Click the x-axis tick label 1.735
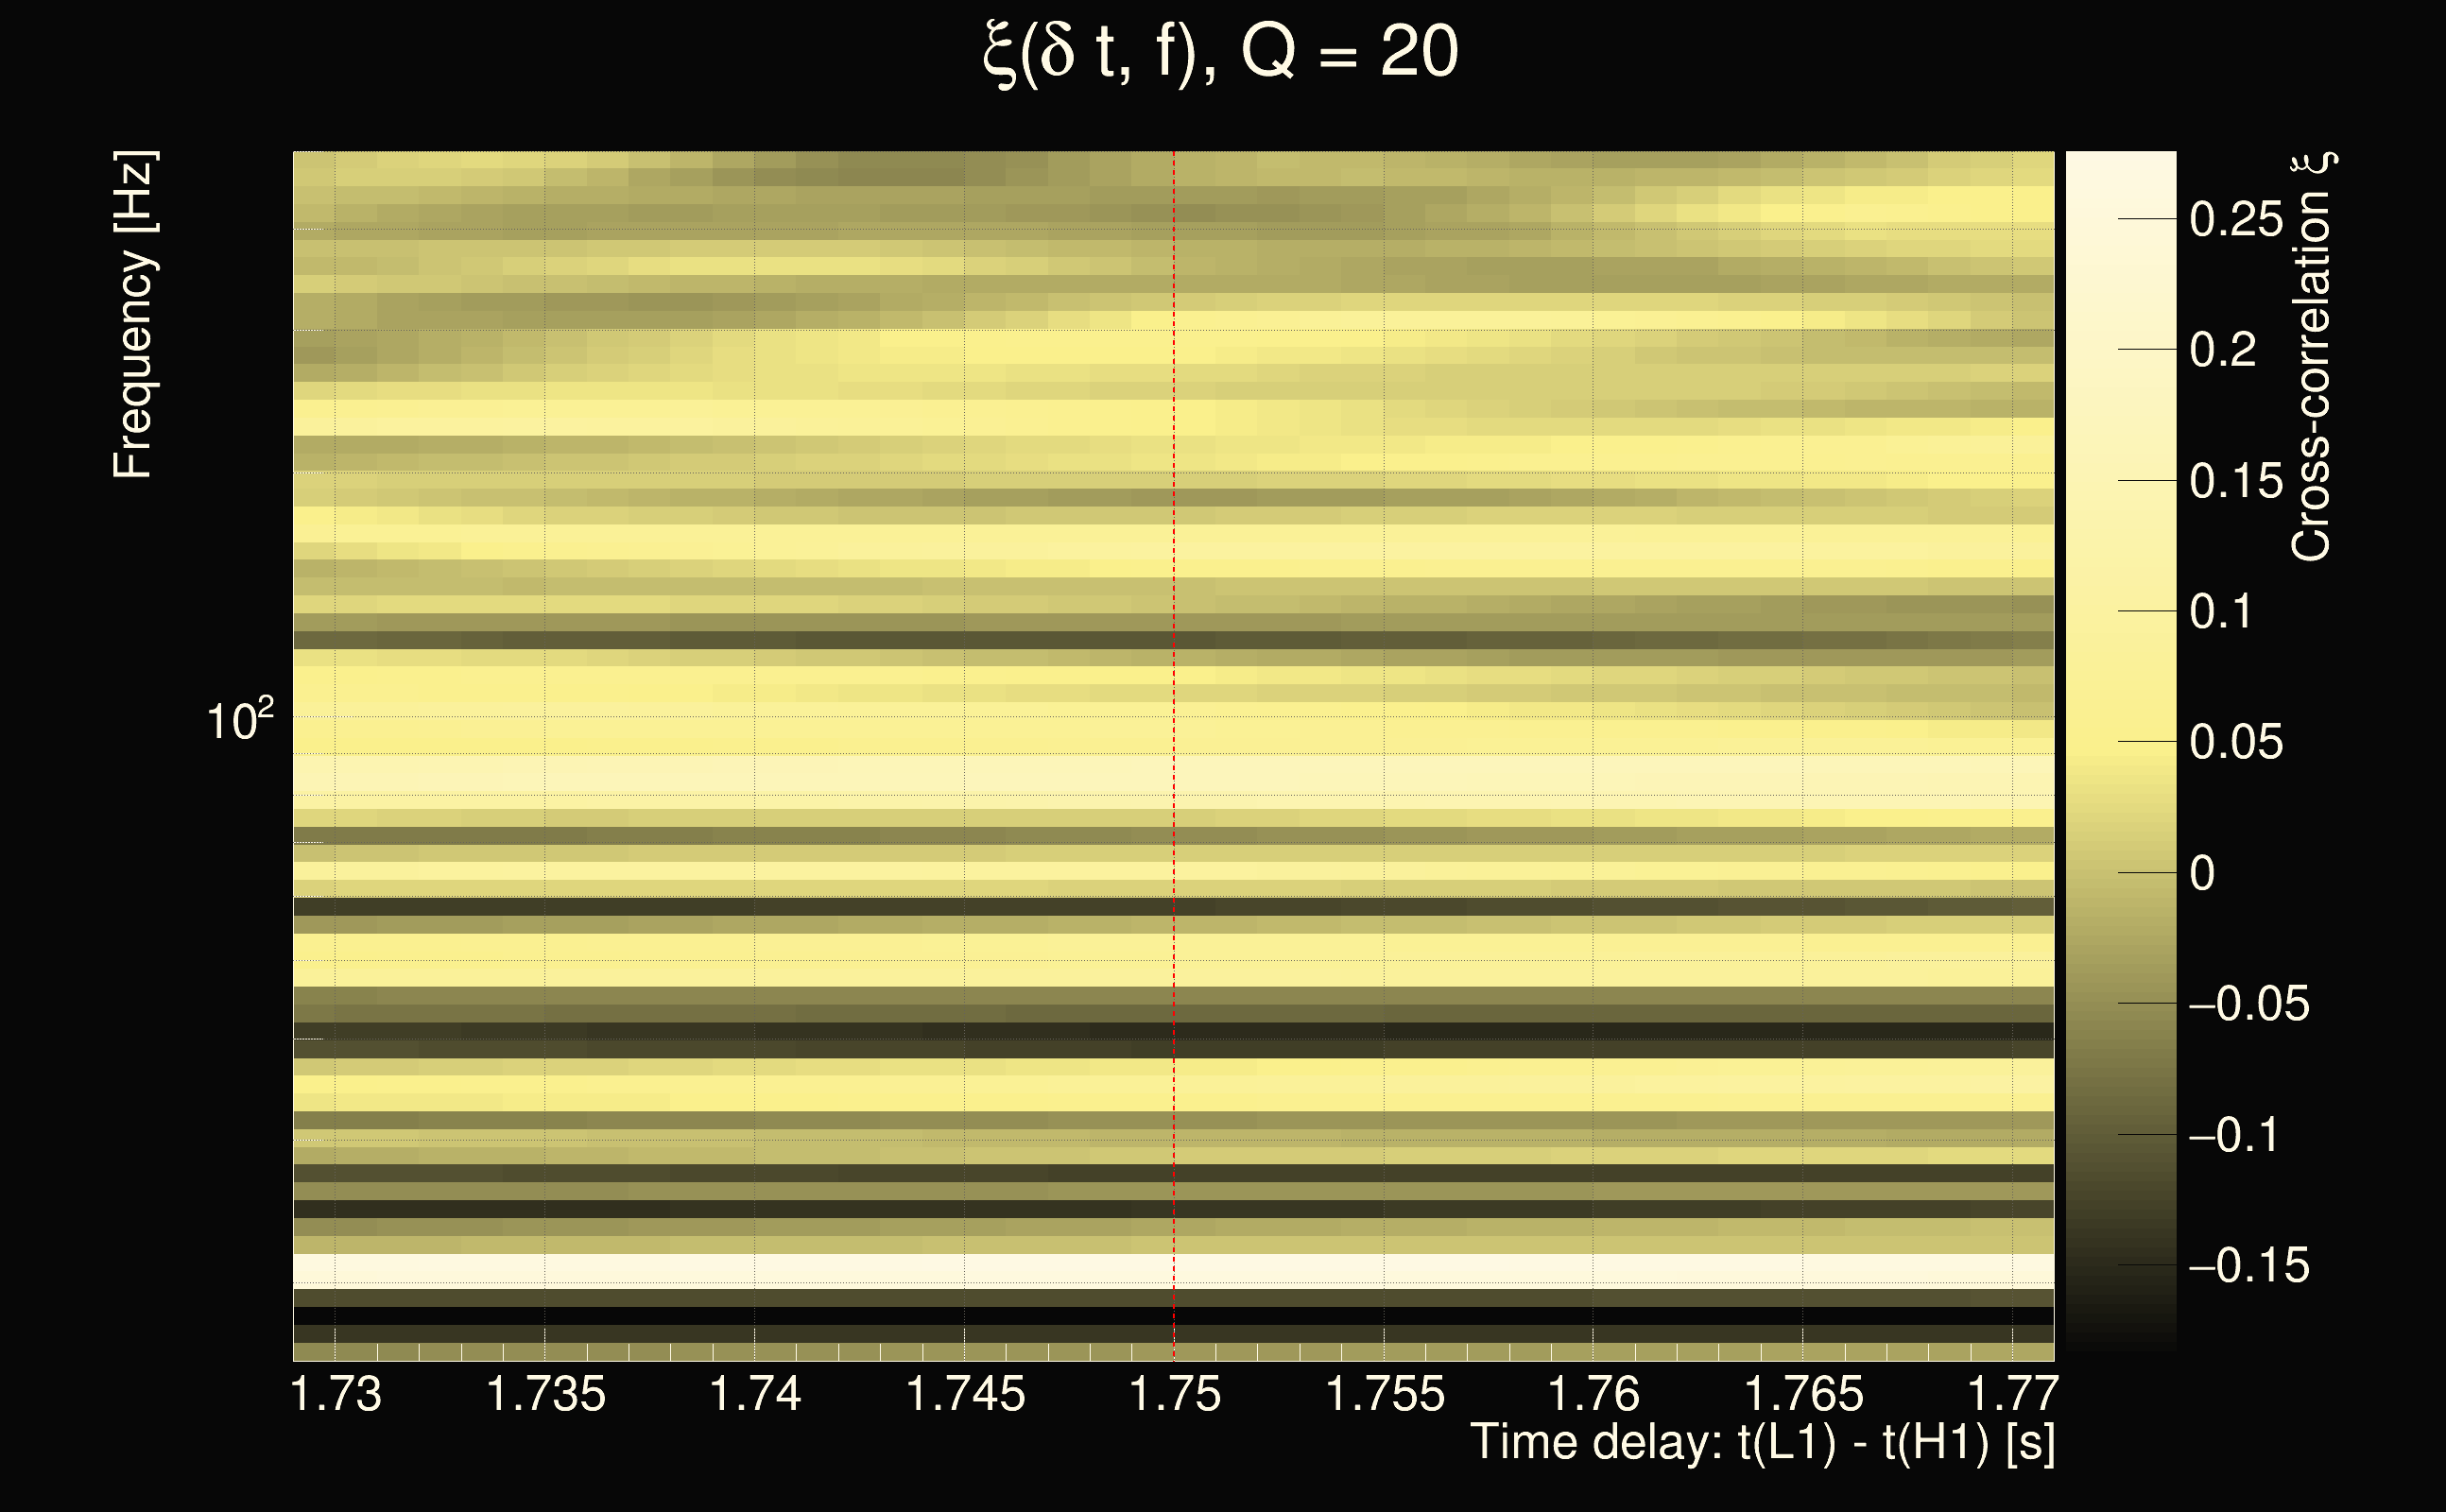 tap(546, 1394)
